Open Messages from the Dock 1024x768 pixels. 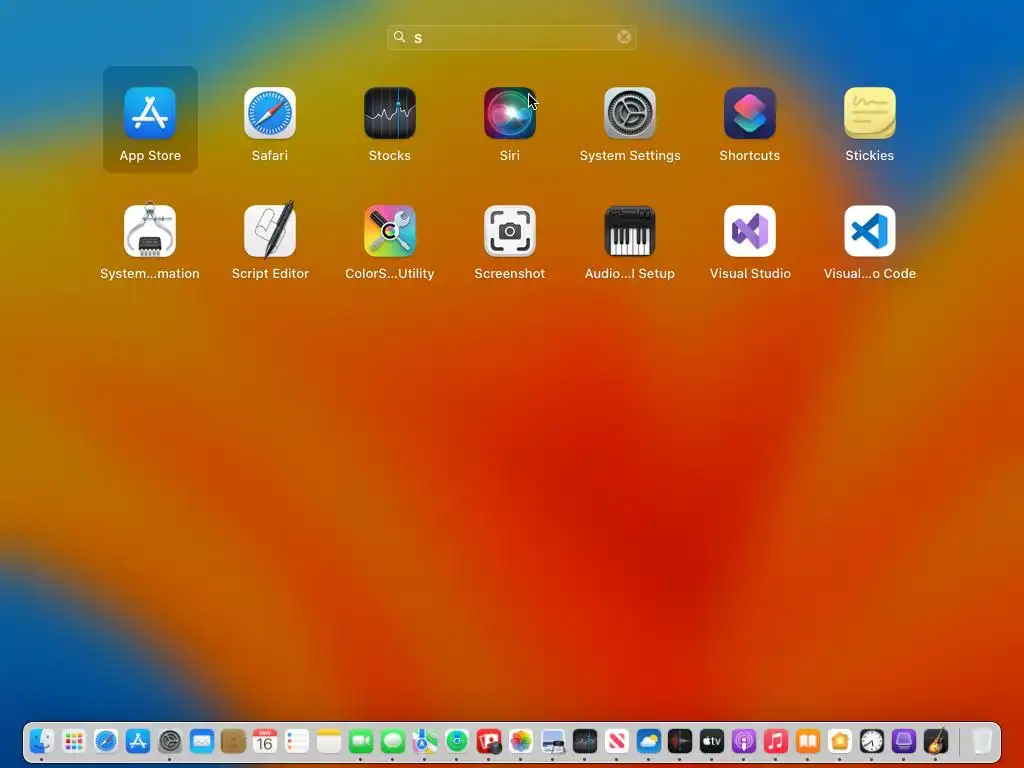[392, 741]
